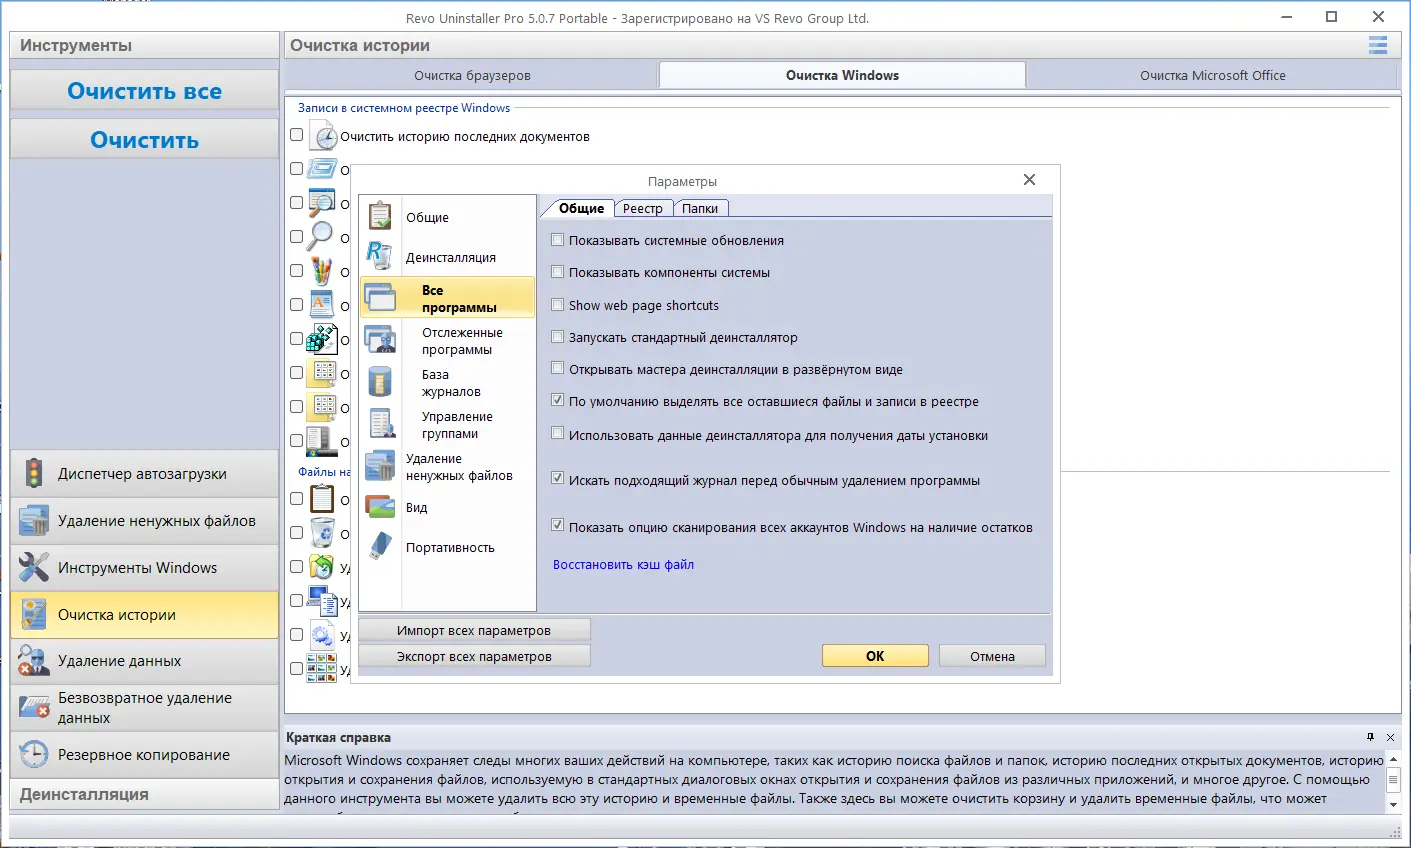The width and height of the screenshot is (1411, 848).
Task: Tick checkbox for Очистить историю последних документов
Action: [297, 135]
